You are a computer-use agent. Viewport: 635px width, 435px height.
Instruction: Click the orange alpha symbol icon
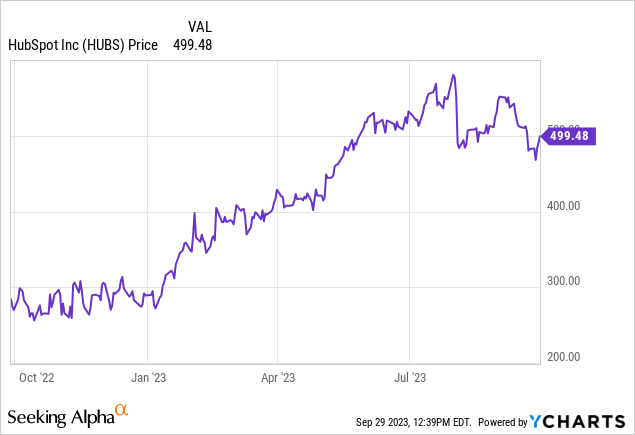point(121,409)
